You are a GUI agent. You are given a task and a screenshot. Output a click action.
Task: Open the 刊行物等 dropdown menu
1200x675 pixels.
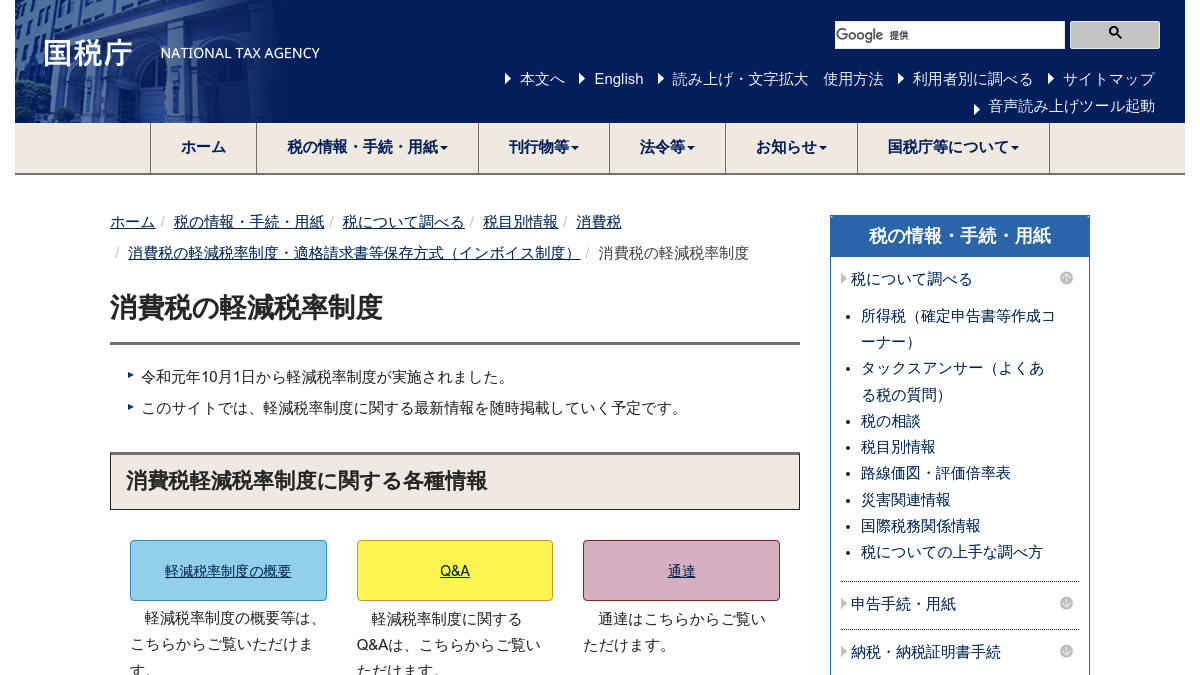(543, 148)
